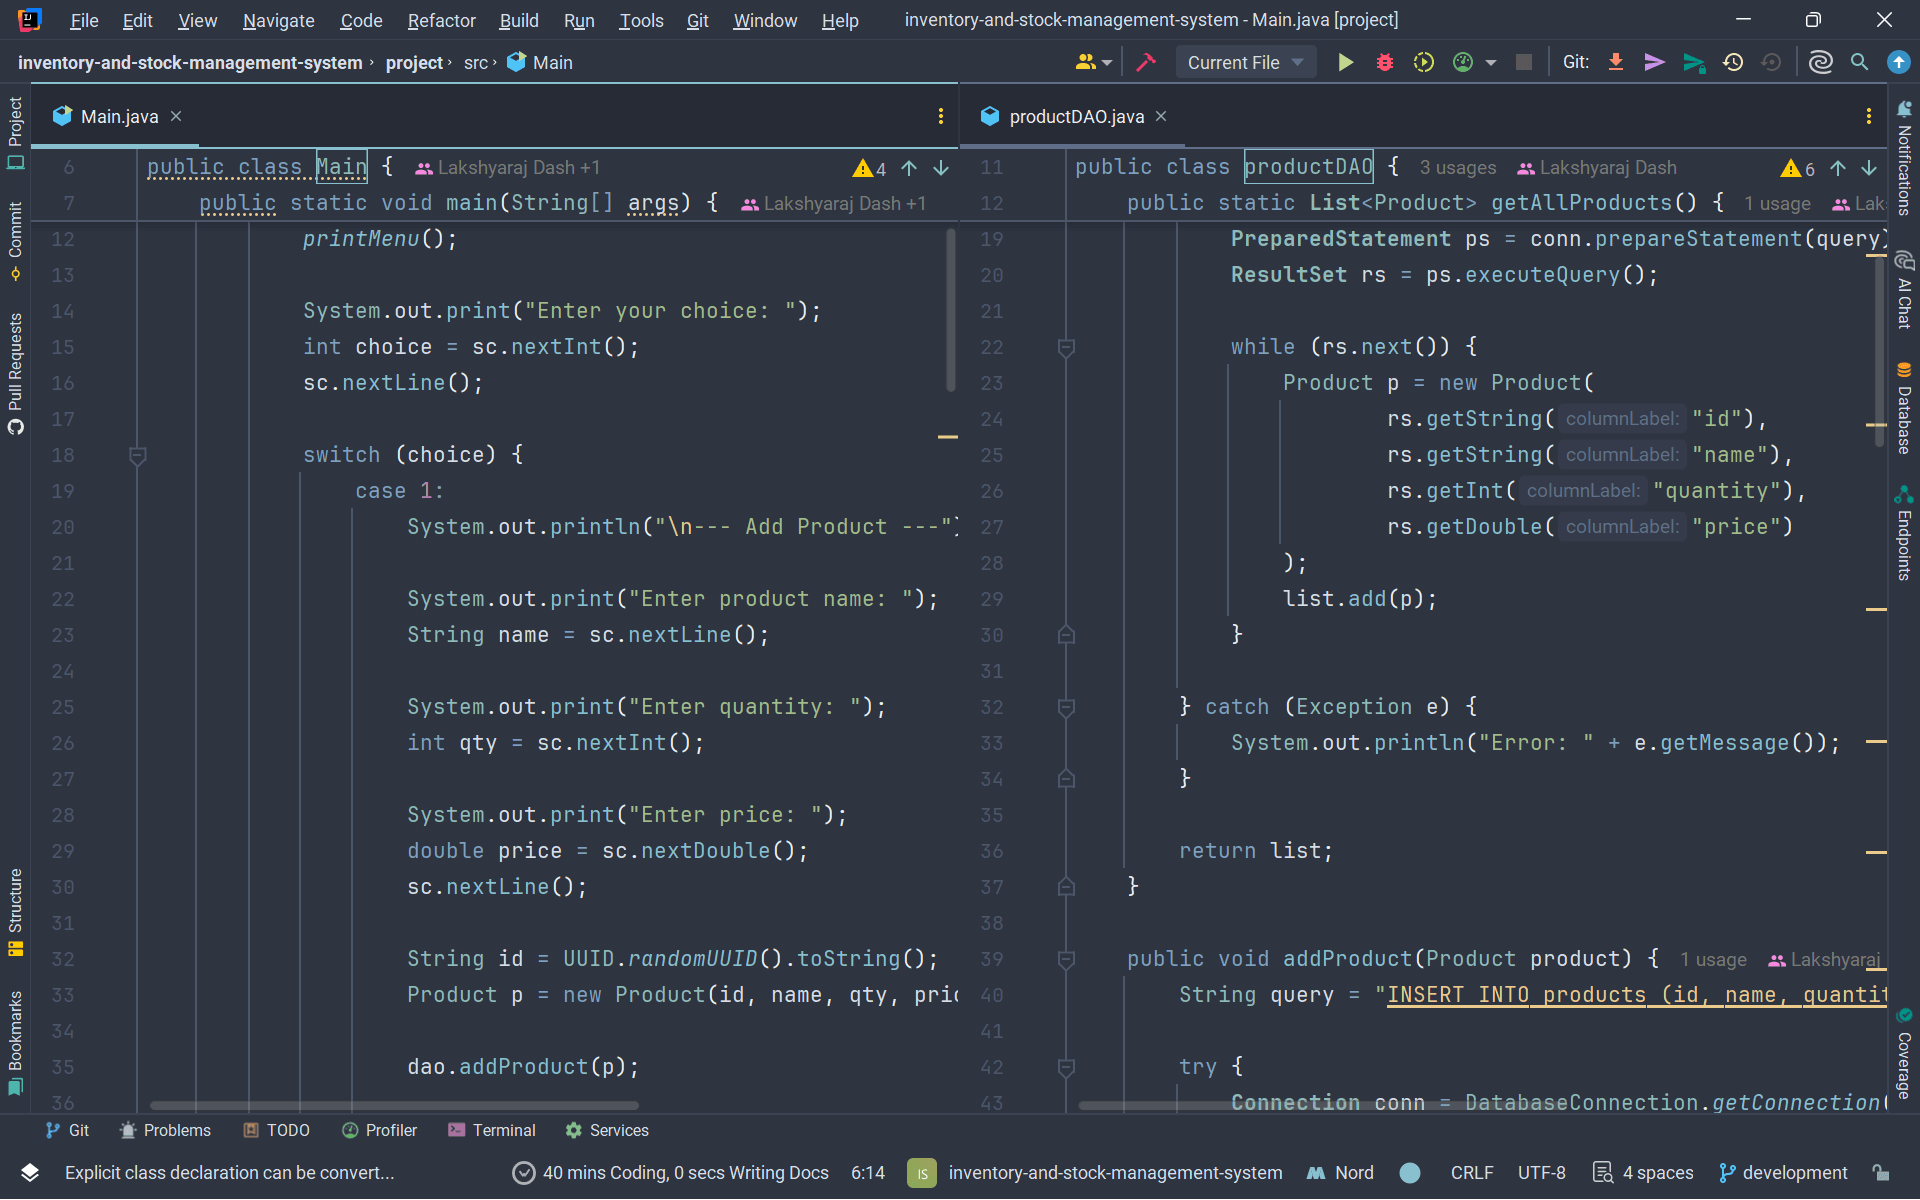The height and width of the screenshot is (1200, 1920).
Task: Click the Git push arrow icon
Action: pos(1693,63)
